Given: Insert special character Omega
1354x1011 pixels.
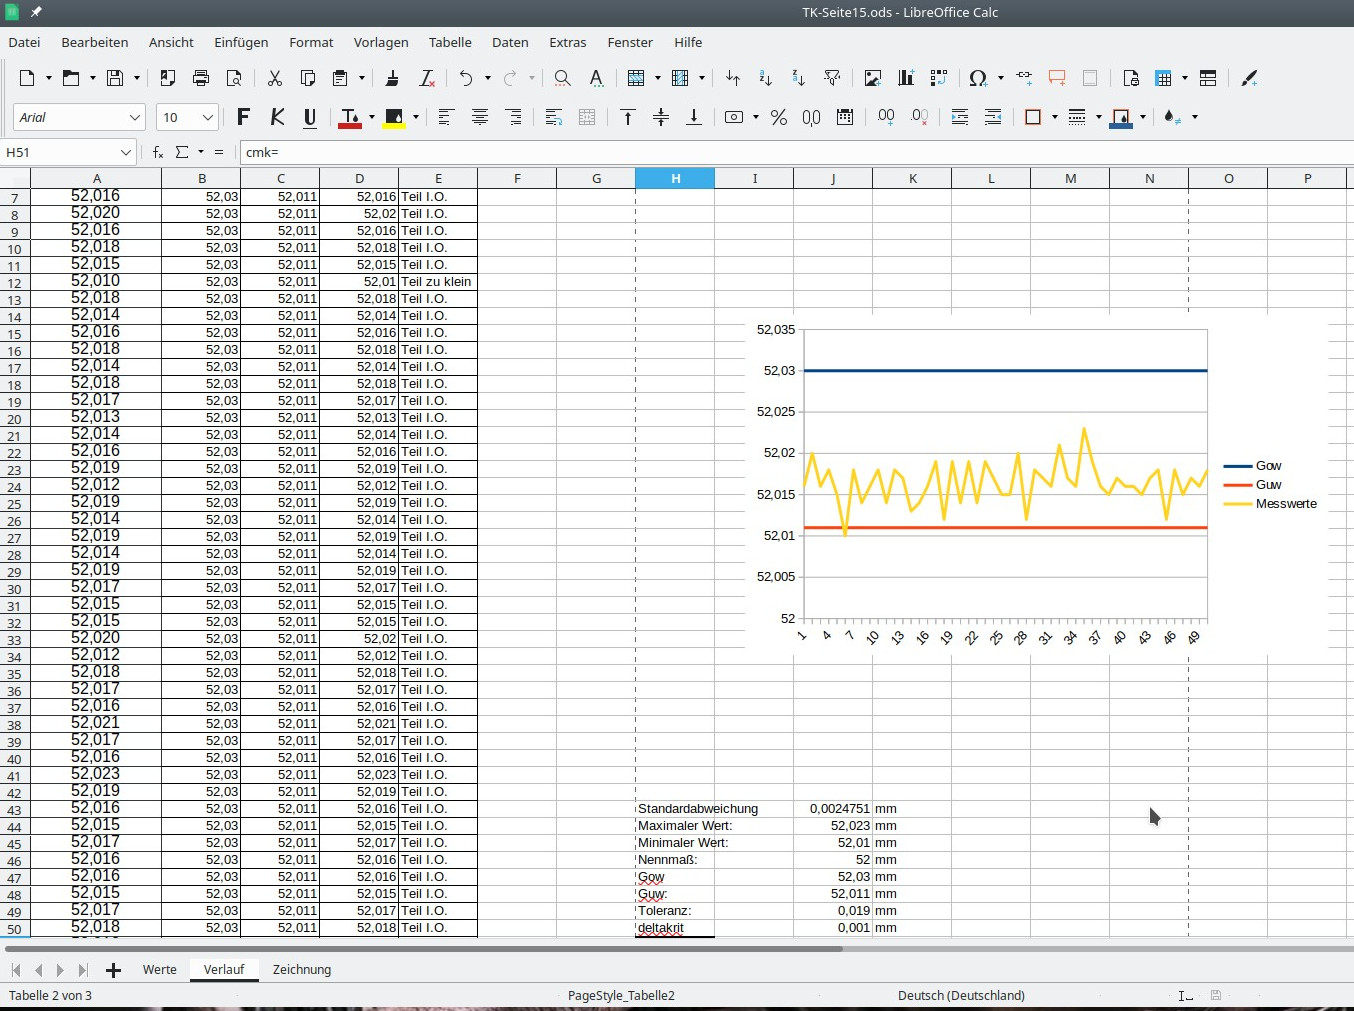Looking at the screenshot, I should pyautogui.click(x=978, y=78).
